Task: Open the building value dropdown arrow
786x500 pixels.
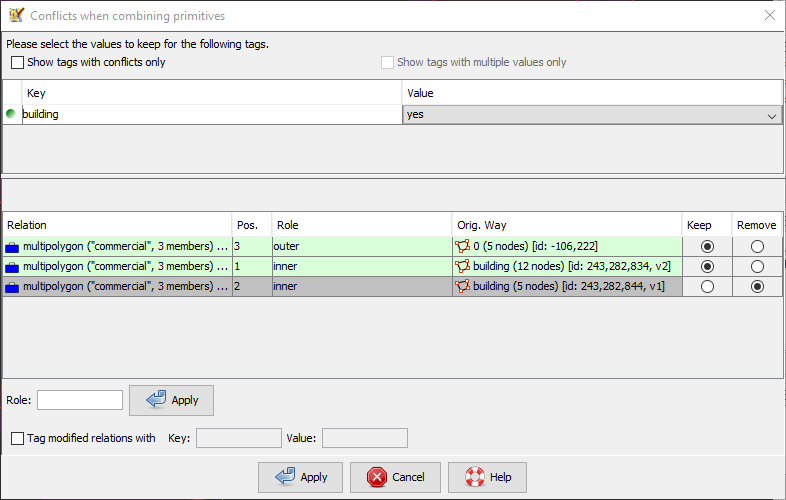Action: click(771, 115)
